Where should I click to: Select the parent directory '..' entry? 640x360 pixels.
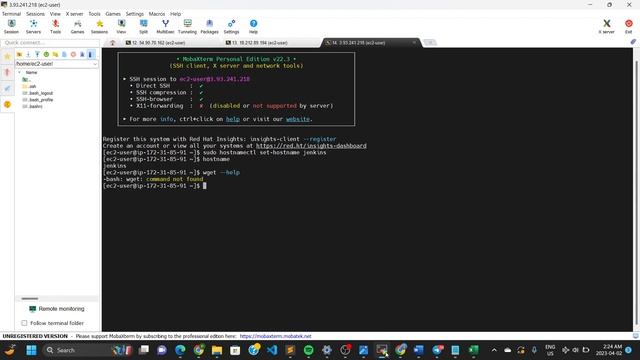(26, 80)
